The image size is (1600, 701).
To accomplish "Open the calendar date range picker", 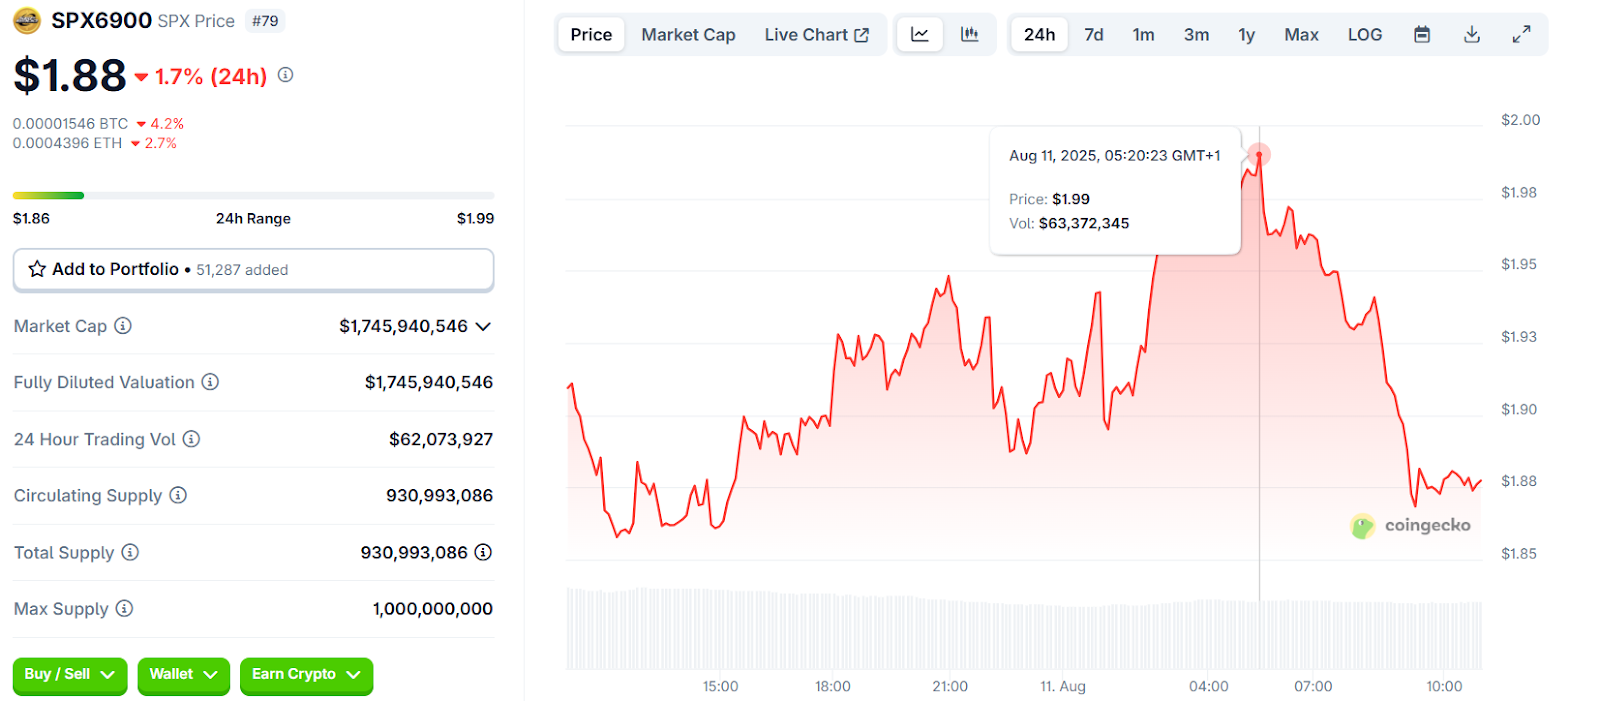I will coord(1421,35).
